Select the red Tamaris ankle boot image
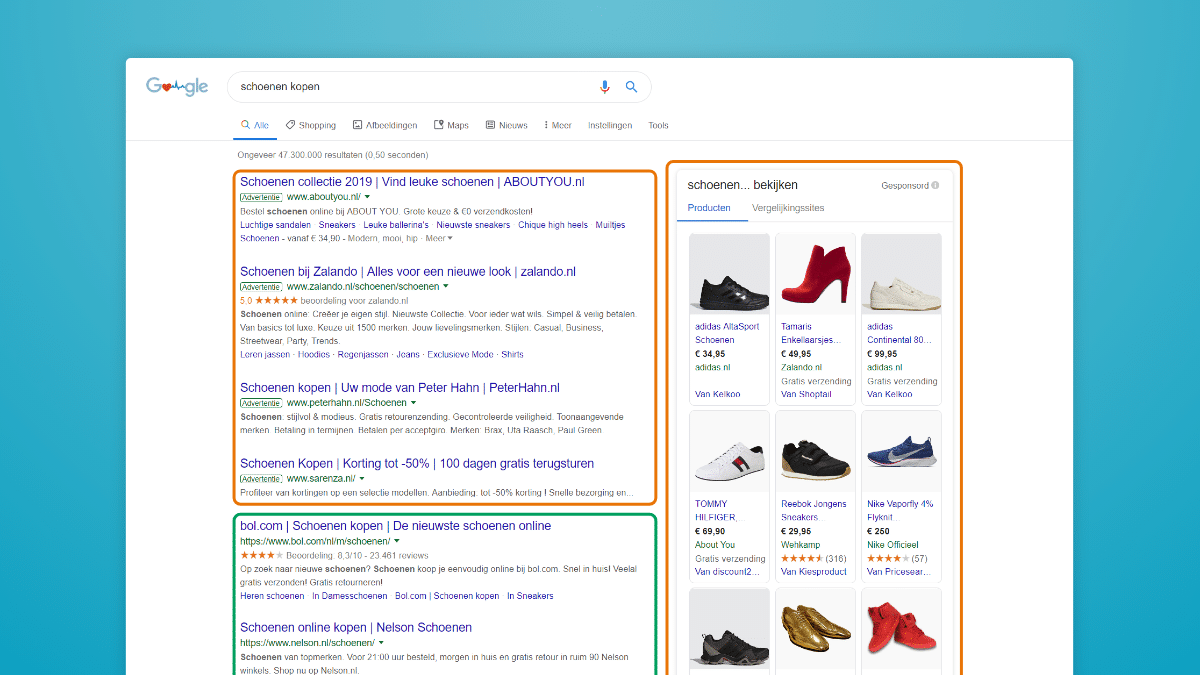The width and height of the screenshot is (1200, 675). click(815, 274)
